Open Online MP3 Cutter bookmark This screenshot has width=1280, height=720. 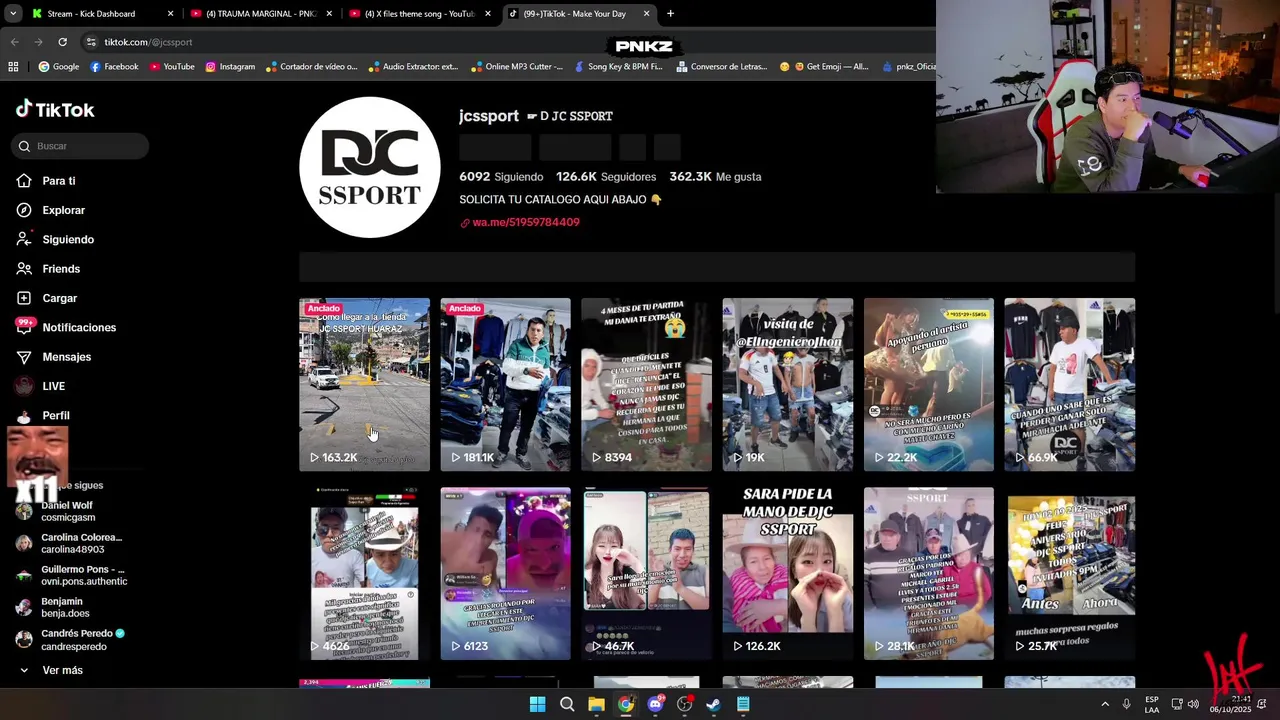coord(516,67)
